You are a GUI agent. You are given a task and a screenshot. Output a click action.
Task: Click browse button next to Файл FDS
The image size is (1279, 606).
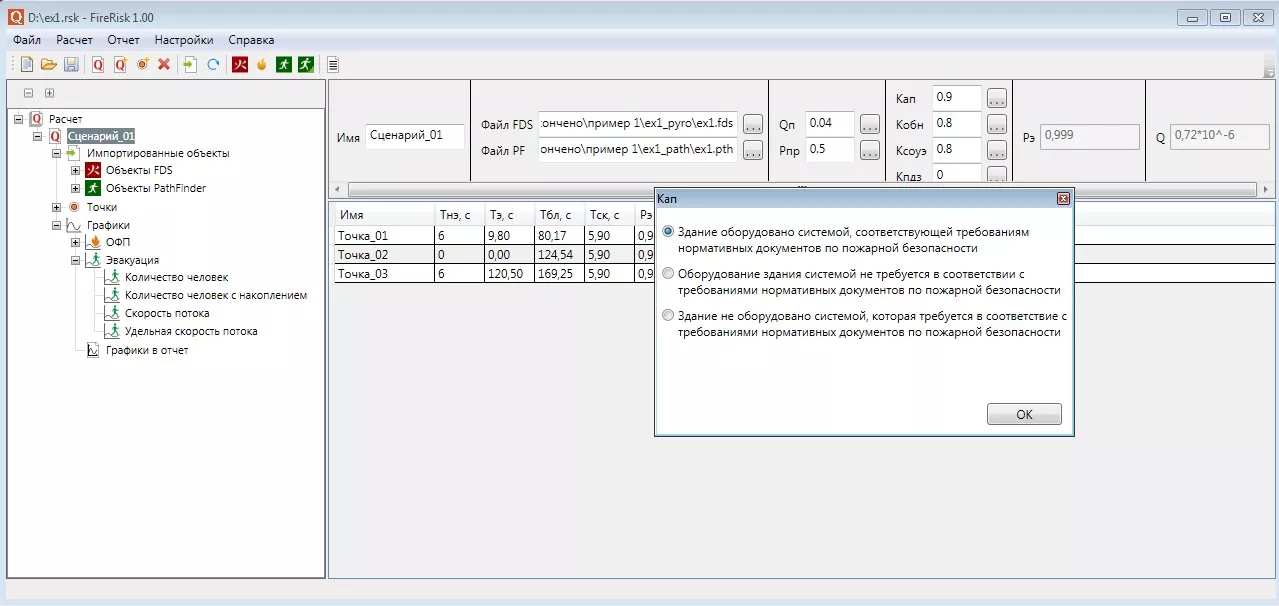point(753,125)
